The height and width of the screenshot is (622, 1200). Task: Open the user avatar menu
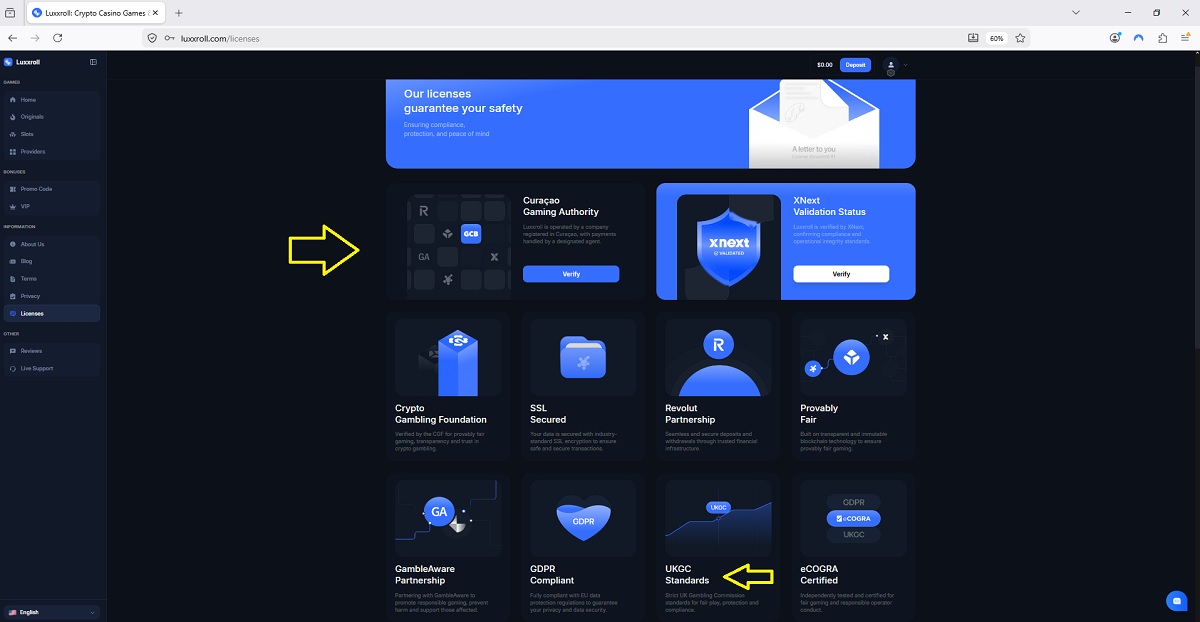(x=890, y=65)
